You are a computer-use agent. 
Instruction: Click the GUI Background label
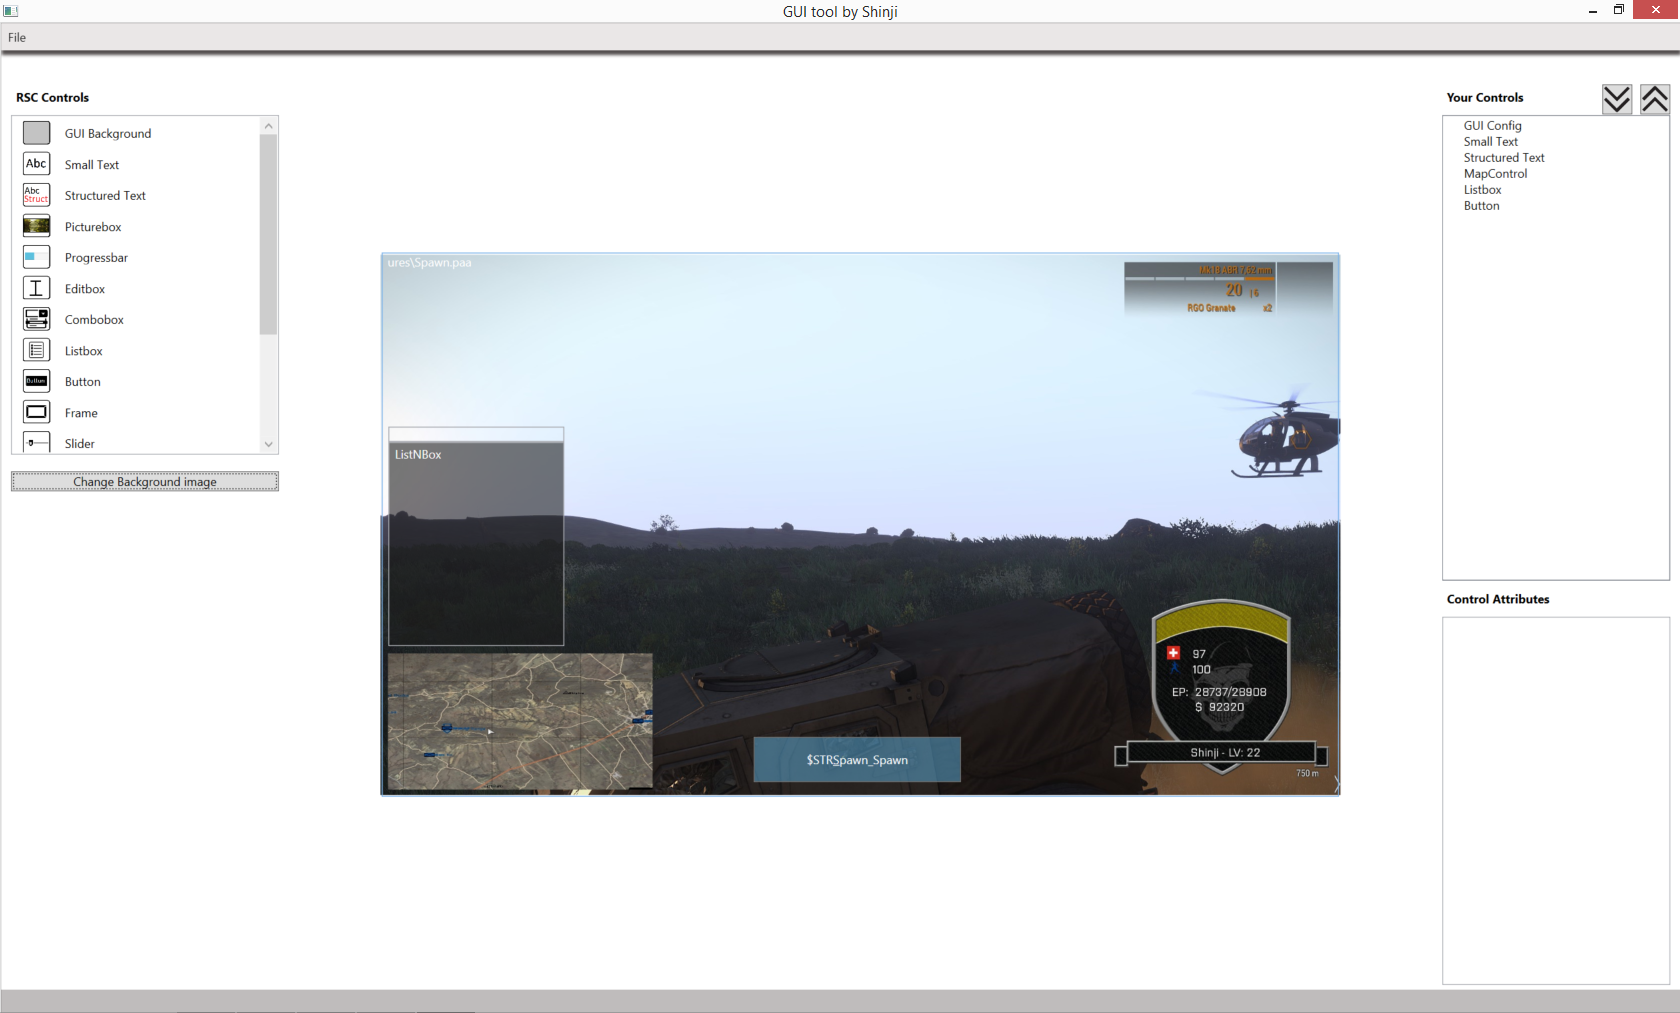pos(108,133)
